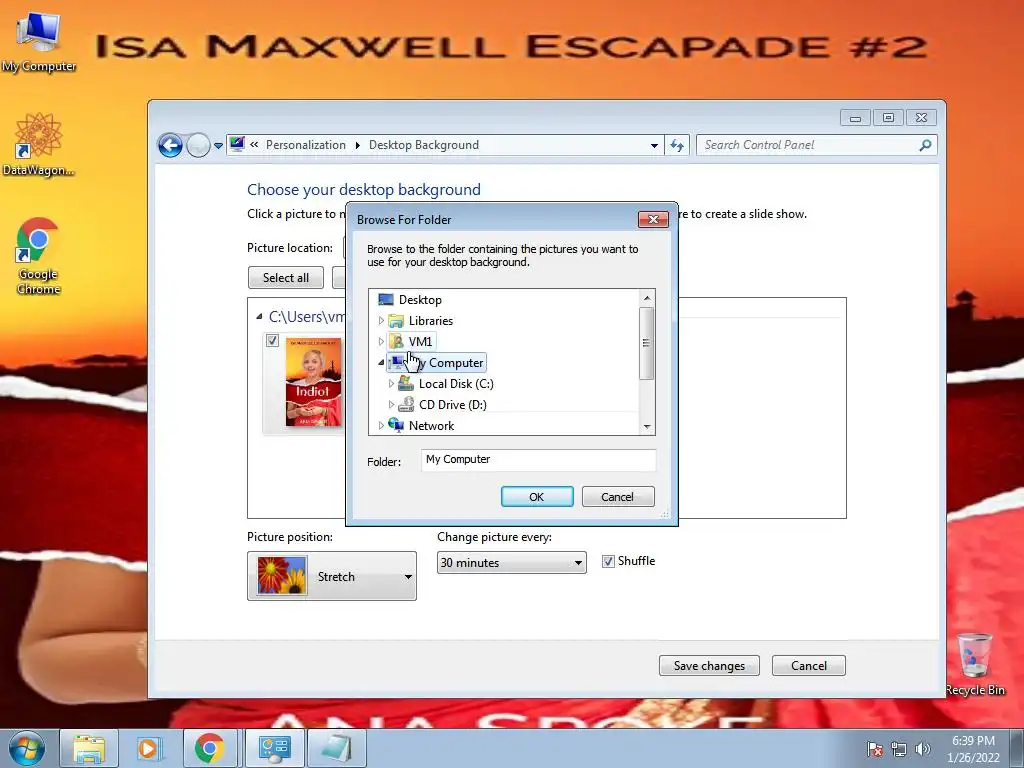Select CD Drive (D:) in the tree
1024x768 pixels.
(453, 404)
